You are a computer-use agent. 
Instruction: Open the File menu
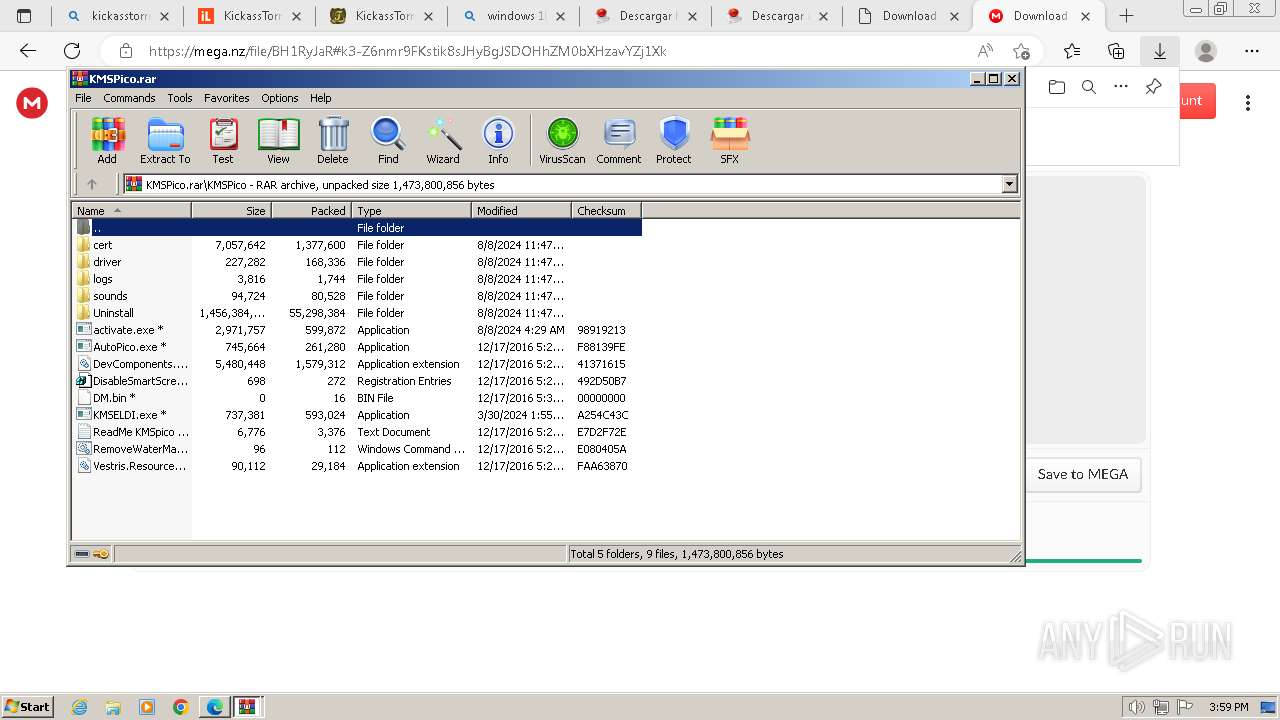click(x=83, y=98)
